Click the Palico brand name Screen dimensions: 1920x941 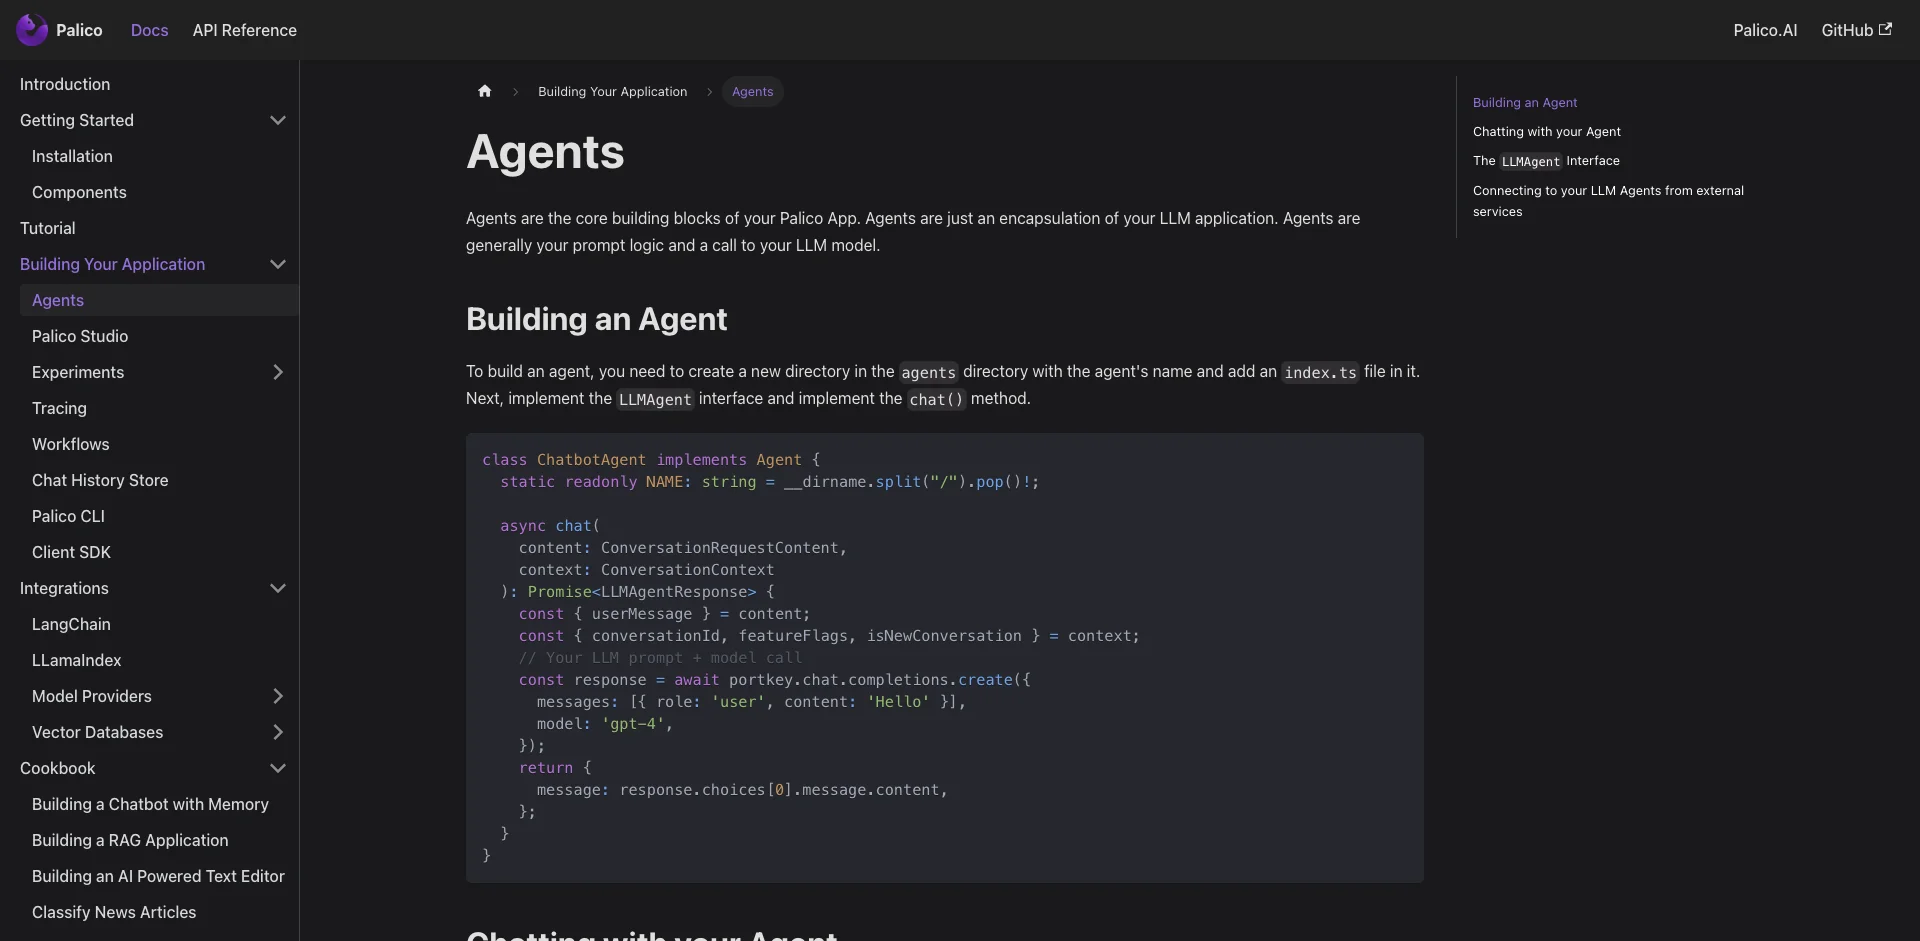[79, 30]
